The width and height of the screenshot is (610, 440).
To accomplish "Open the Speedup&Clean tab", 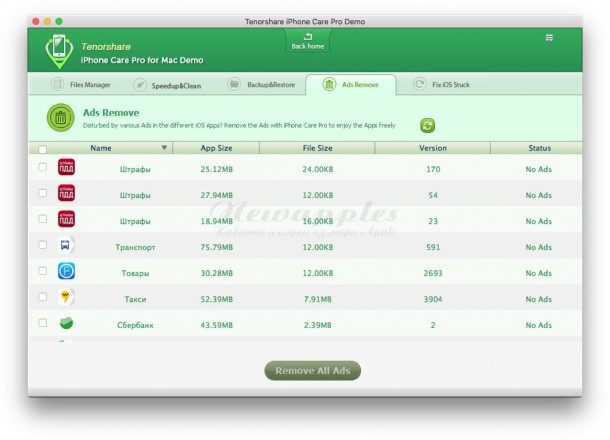I will tap(170, 85).
